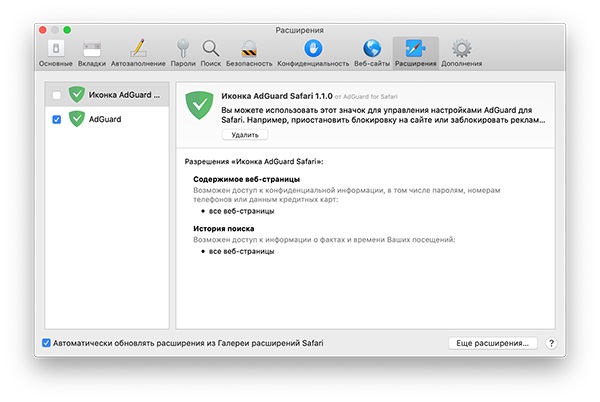Viewport: 600px width, 402px height.
Task: Click the Вкладки tab label
Action: [x=92, y=63]
